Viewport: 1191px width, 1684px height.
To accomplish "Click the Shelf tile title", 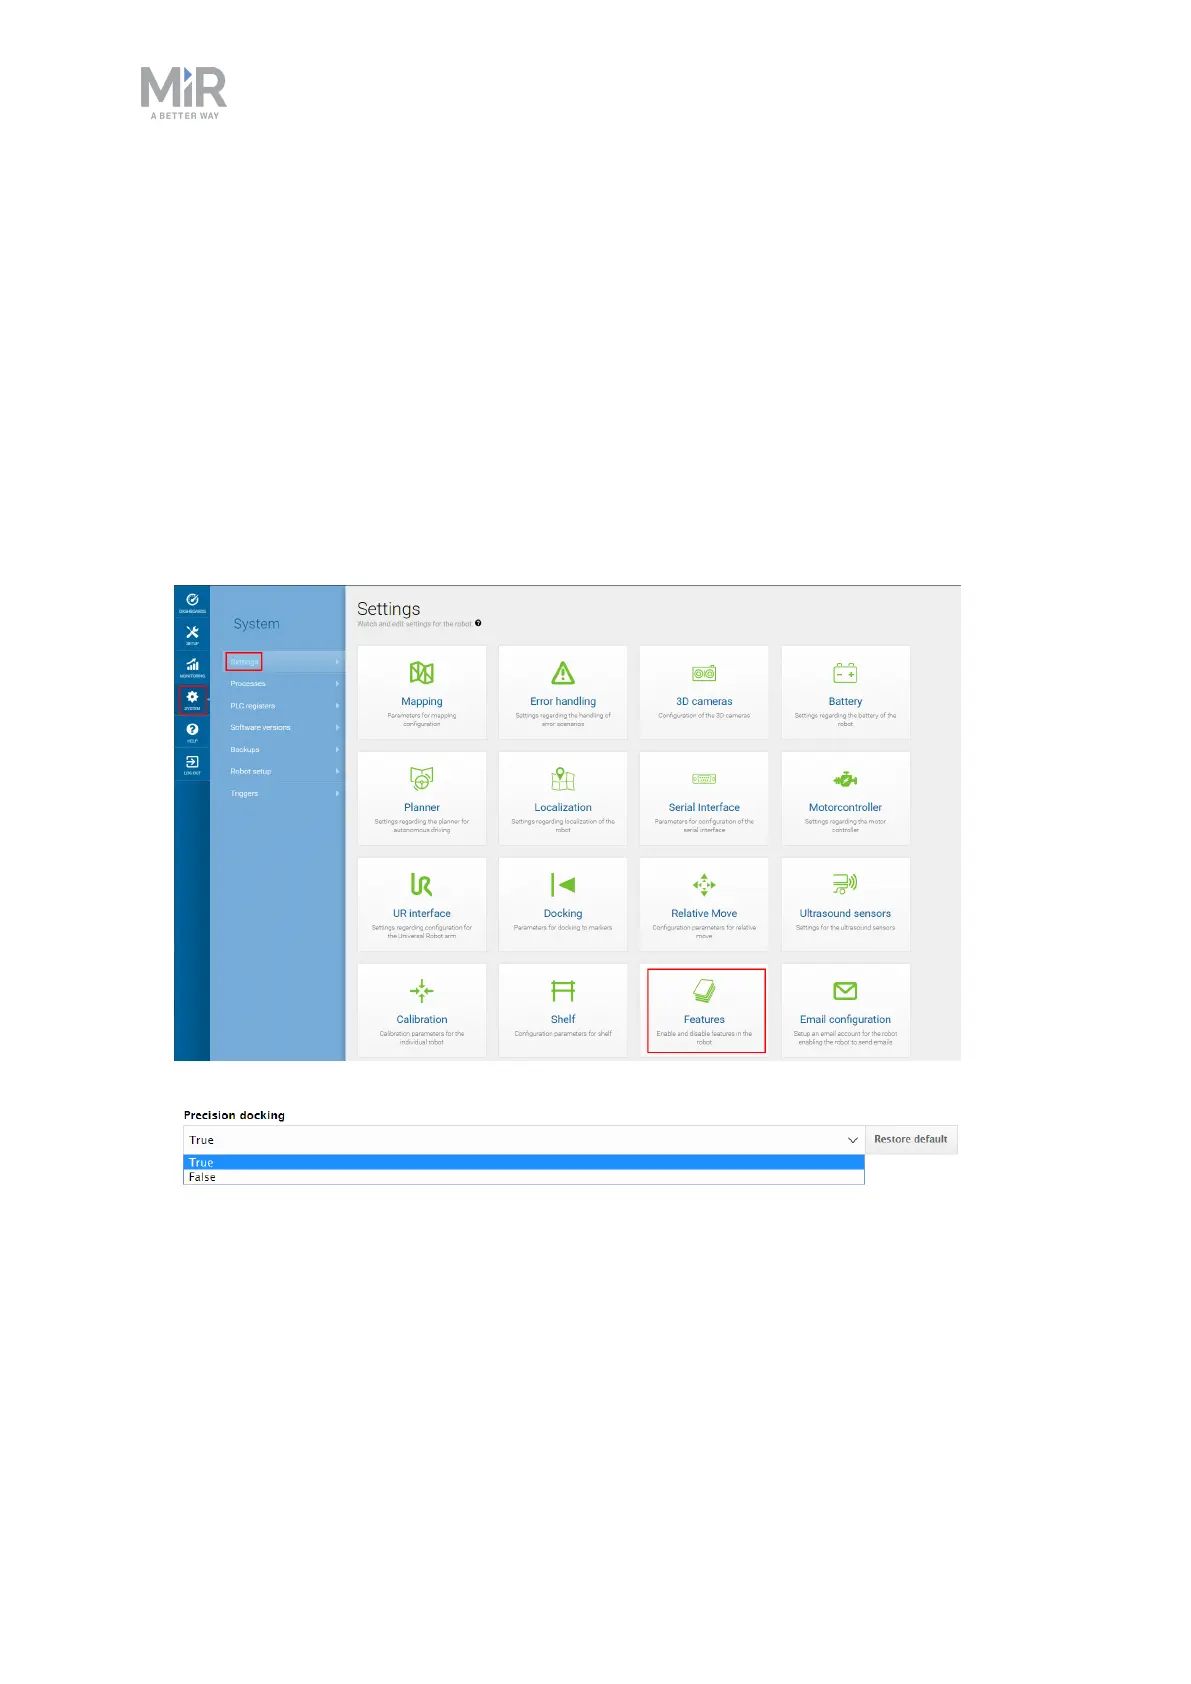I will click(x=563, y=1020).
